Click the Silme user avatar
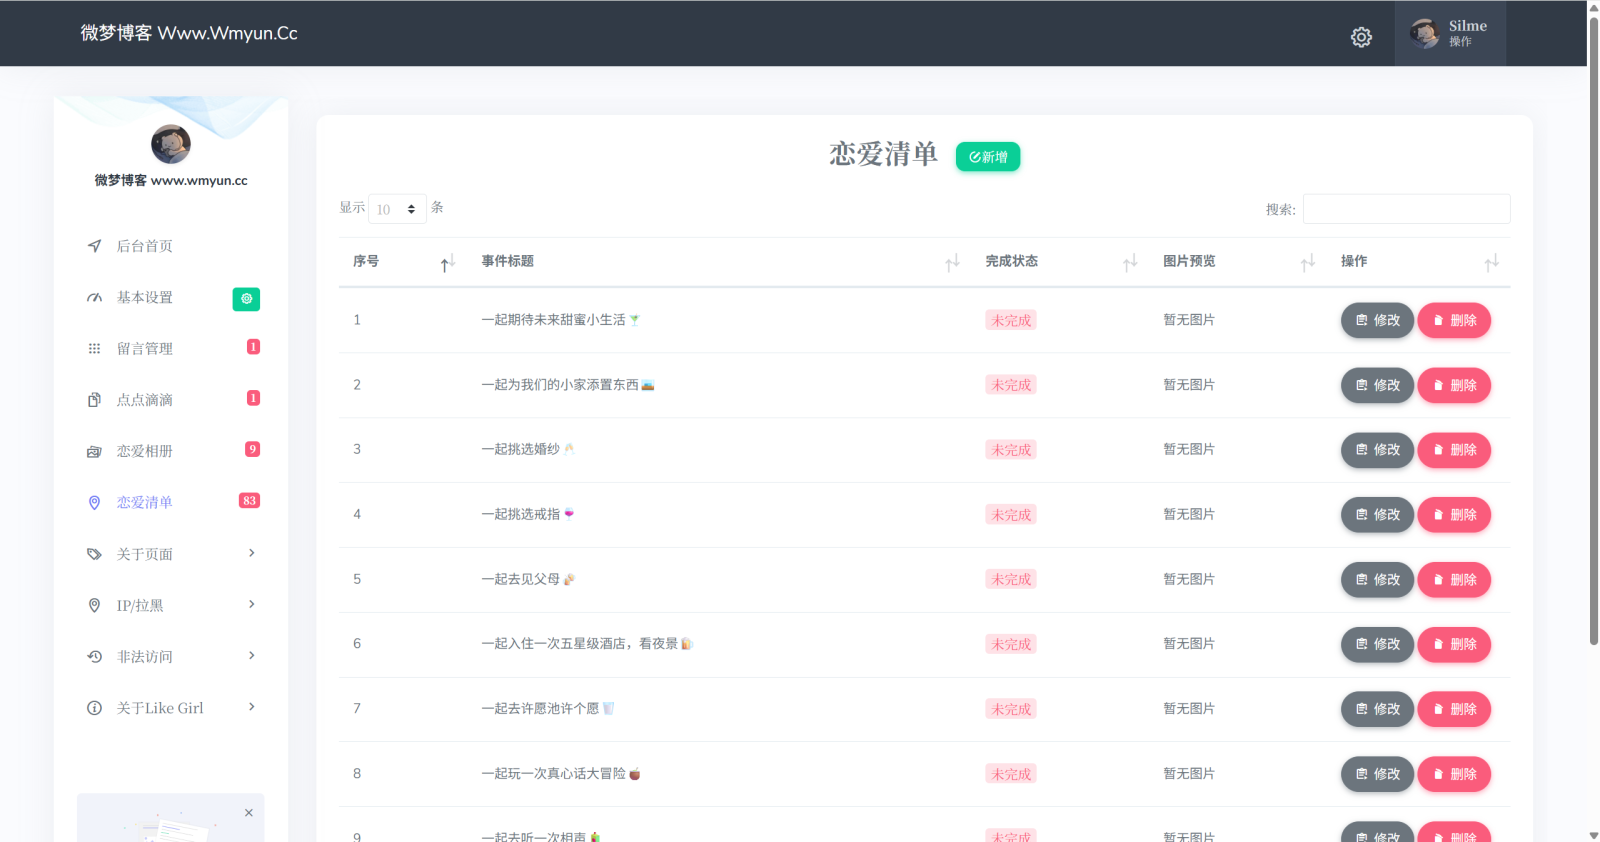1600x842 pixels. [x=1424, y=33]
